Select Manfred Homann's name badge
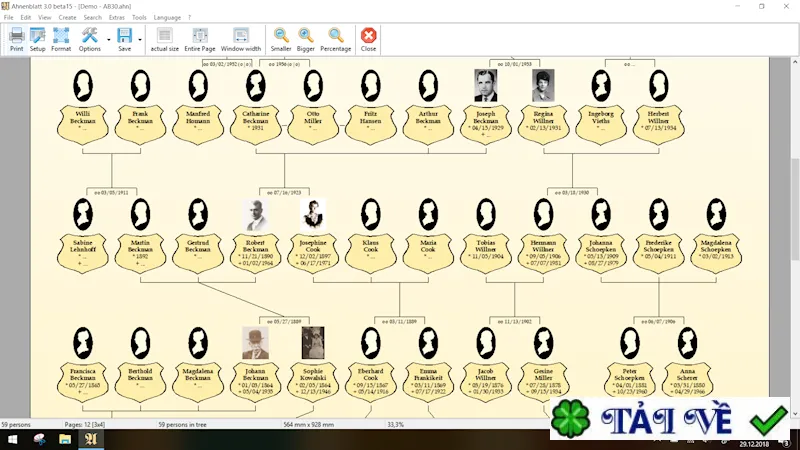The image size is (800, 450). tap(198, 124)
